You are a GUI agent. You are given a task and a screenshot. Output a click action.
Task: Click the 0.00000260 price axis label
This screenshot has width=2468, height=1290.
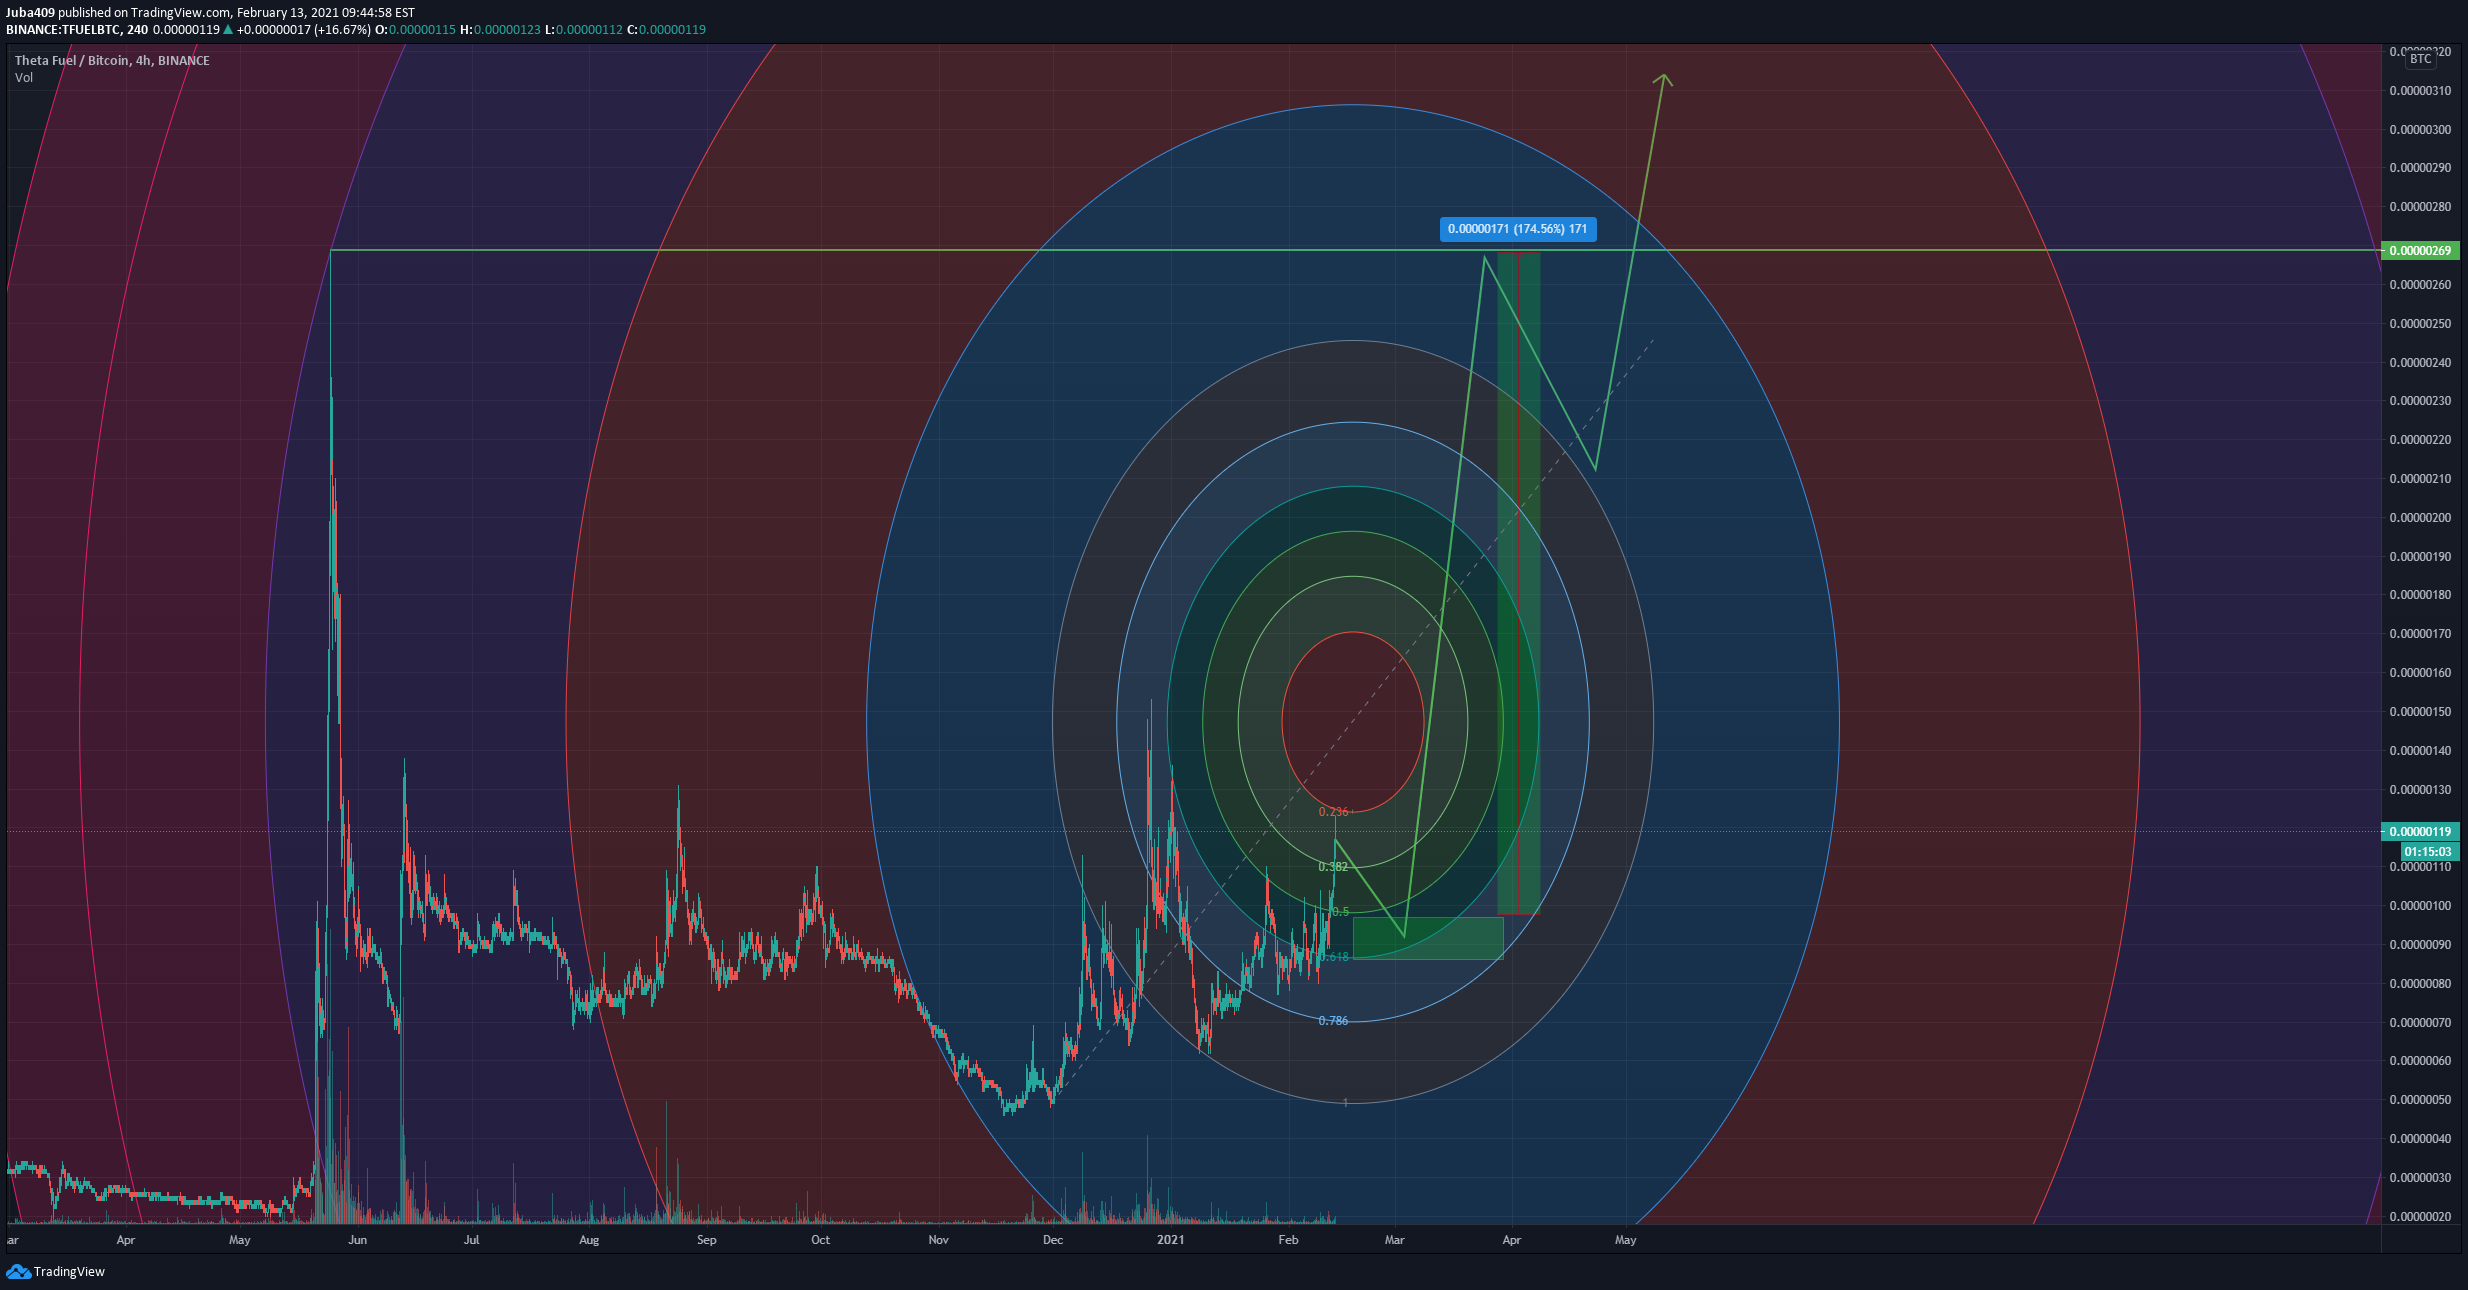[2420, 285]
